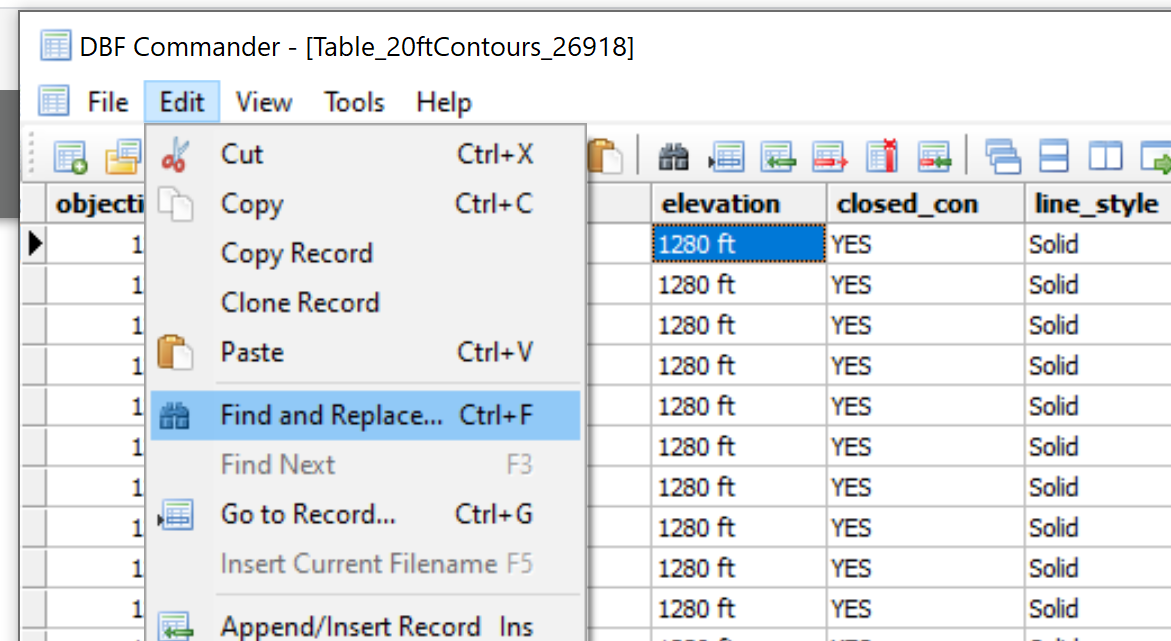This screenshot has height=641, width=1171.
Task: Open Find and Replace dialog entry
Action: tap(365, 415)
